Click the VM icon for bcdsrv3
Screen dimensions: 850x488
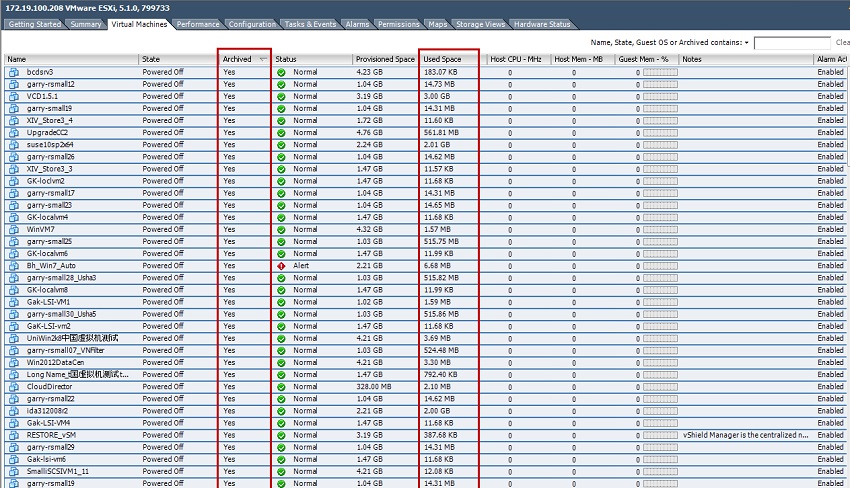(x=14, y=72)
